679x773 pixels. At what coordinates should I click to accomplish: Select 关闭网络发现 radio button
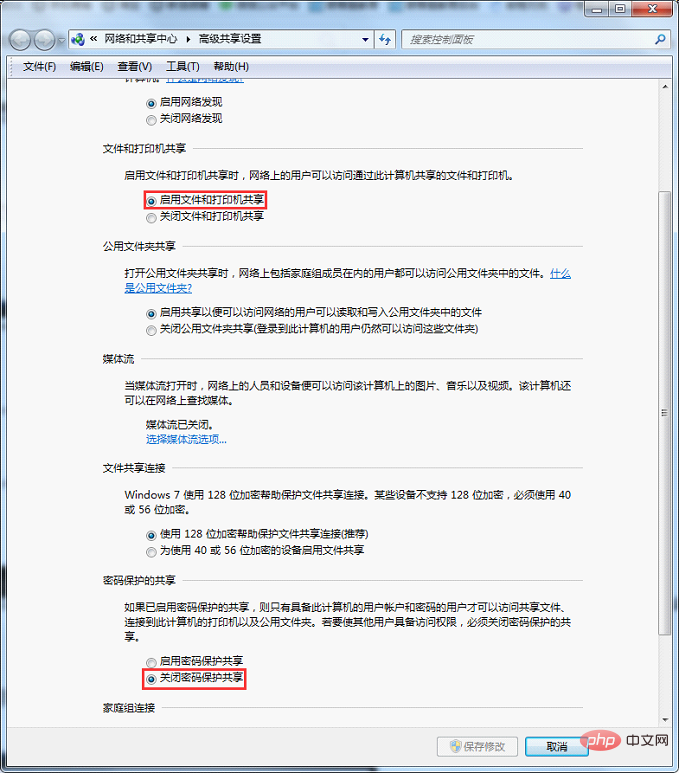point(151,120)
